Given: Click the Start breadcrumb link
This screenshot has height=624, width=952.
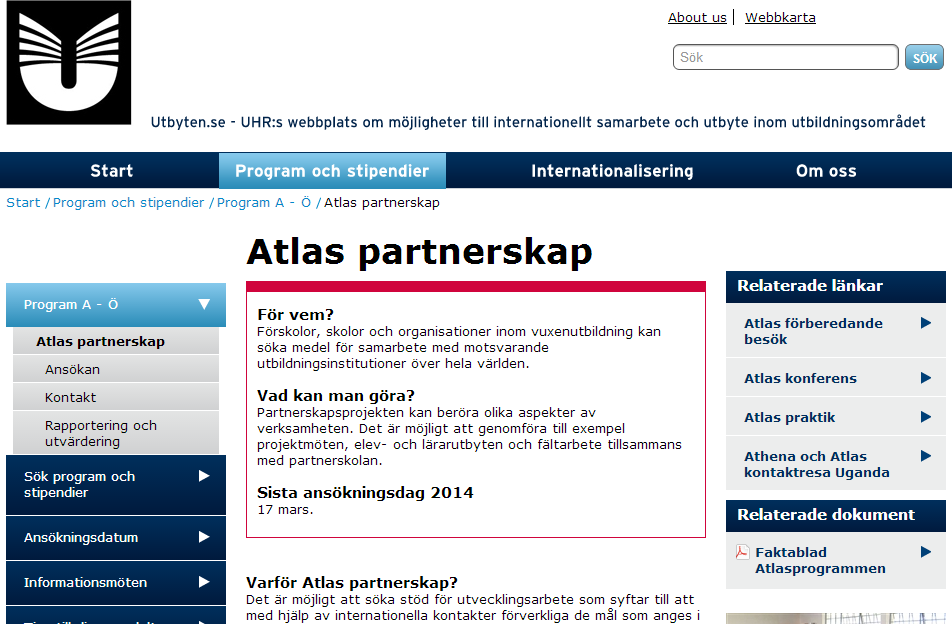Looking at the screenshot, I should (x=23, y=203).
